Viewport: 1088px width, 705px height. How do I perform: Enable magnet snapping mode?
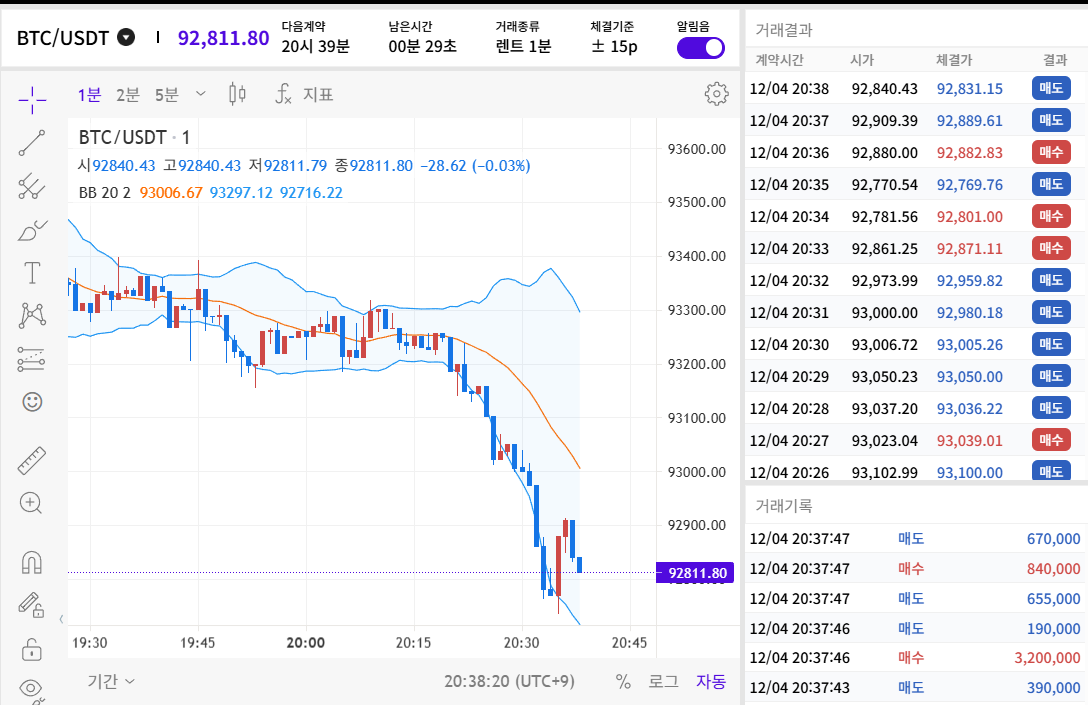pos(30,560)
